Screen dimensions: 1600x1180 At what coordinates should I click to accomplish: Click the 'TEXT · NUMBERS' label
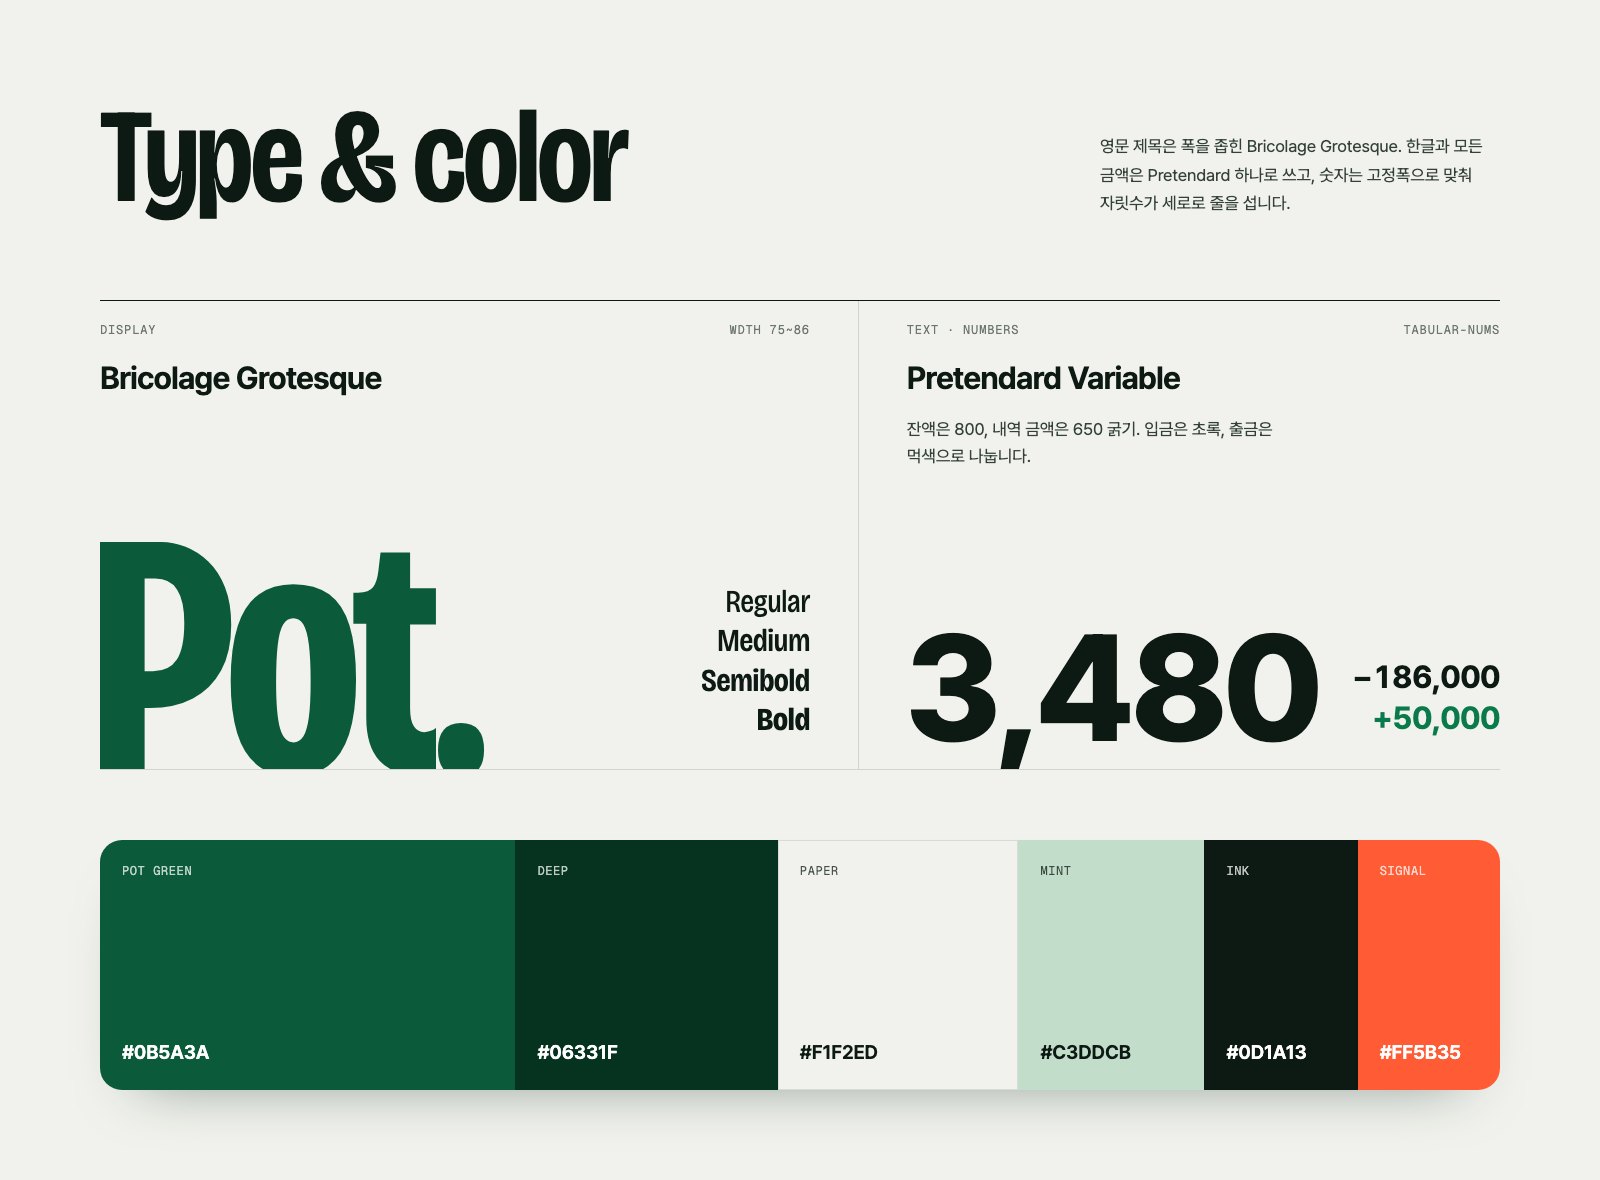click(963, 330)
